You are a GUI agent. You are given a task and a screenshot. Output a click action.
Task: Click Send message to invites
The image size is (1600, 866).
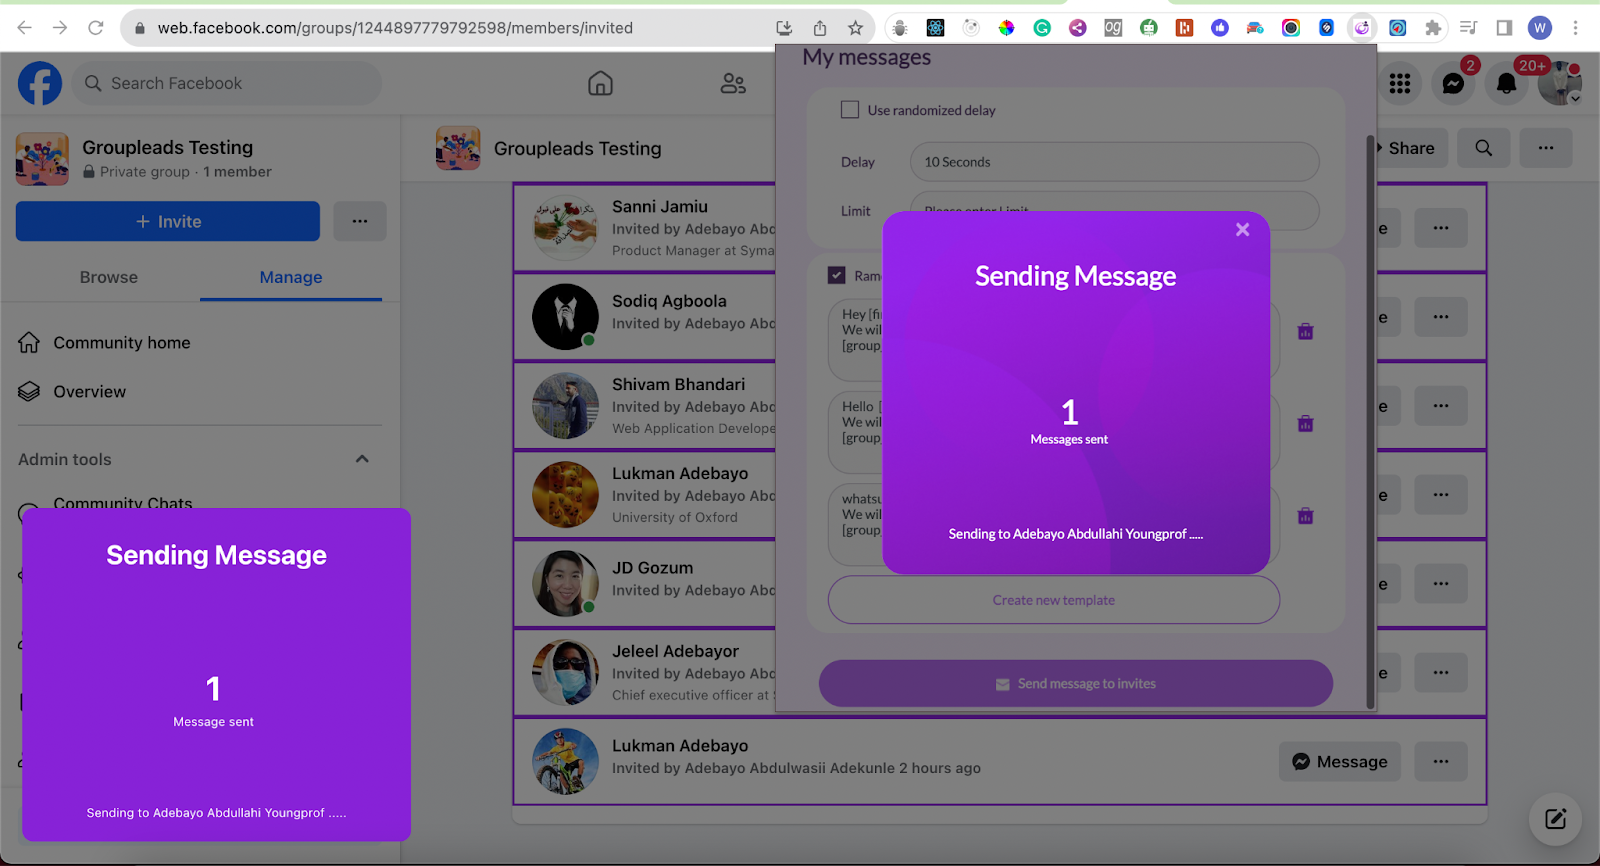1076,684
